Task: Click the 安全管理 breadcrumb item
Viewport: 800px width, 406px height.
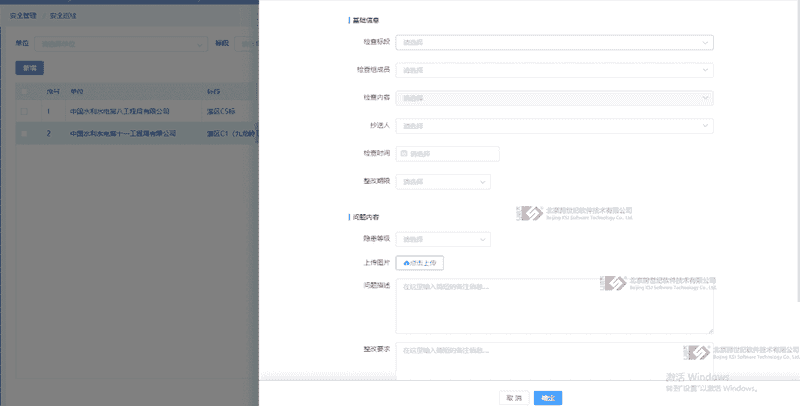Action: pos(23,16)
